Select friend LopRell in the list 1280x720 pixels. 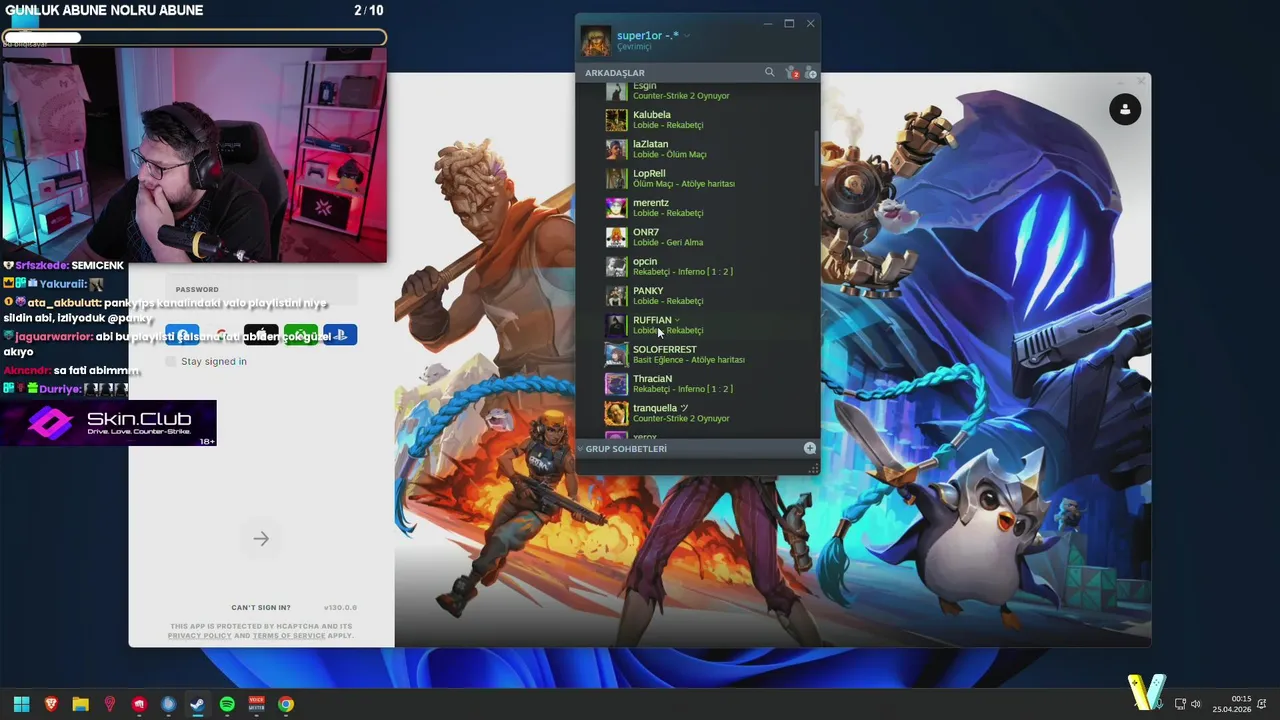tap(698, 178)
